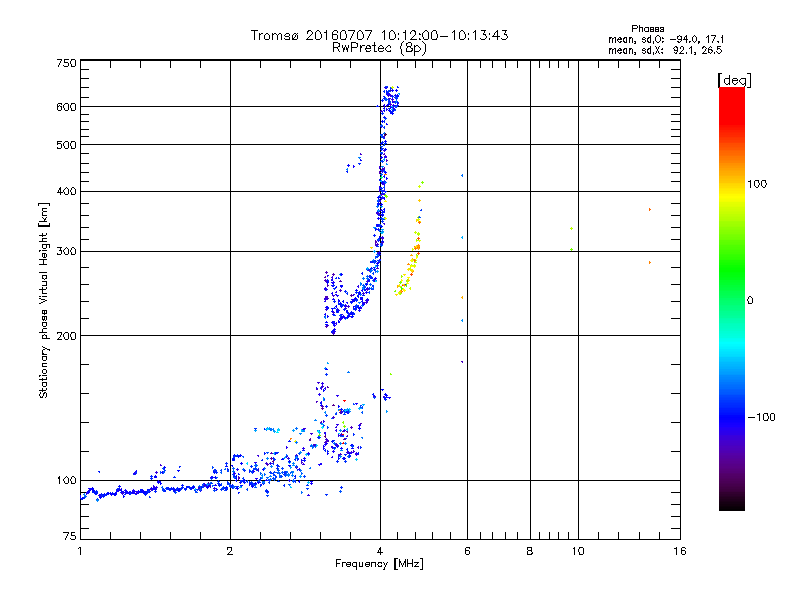Image resolution: width=800 pixels, height=600 pixels.
Task: Click the x-axis tick label '16'
Action: pyautogui.click(x=680, y=551)
